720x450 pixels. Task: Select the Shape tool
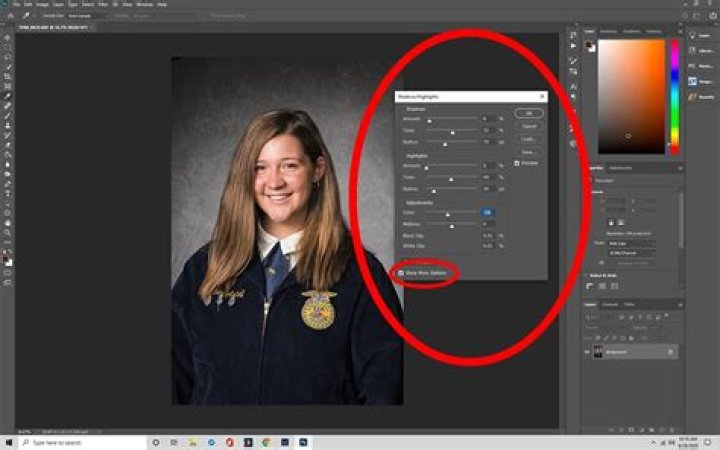[8, 213]
